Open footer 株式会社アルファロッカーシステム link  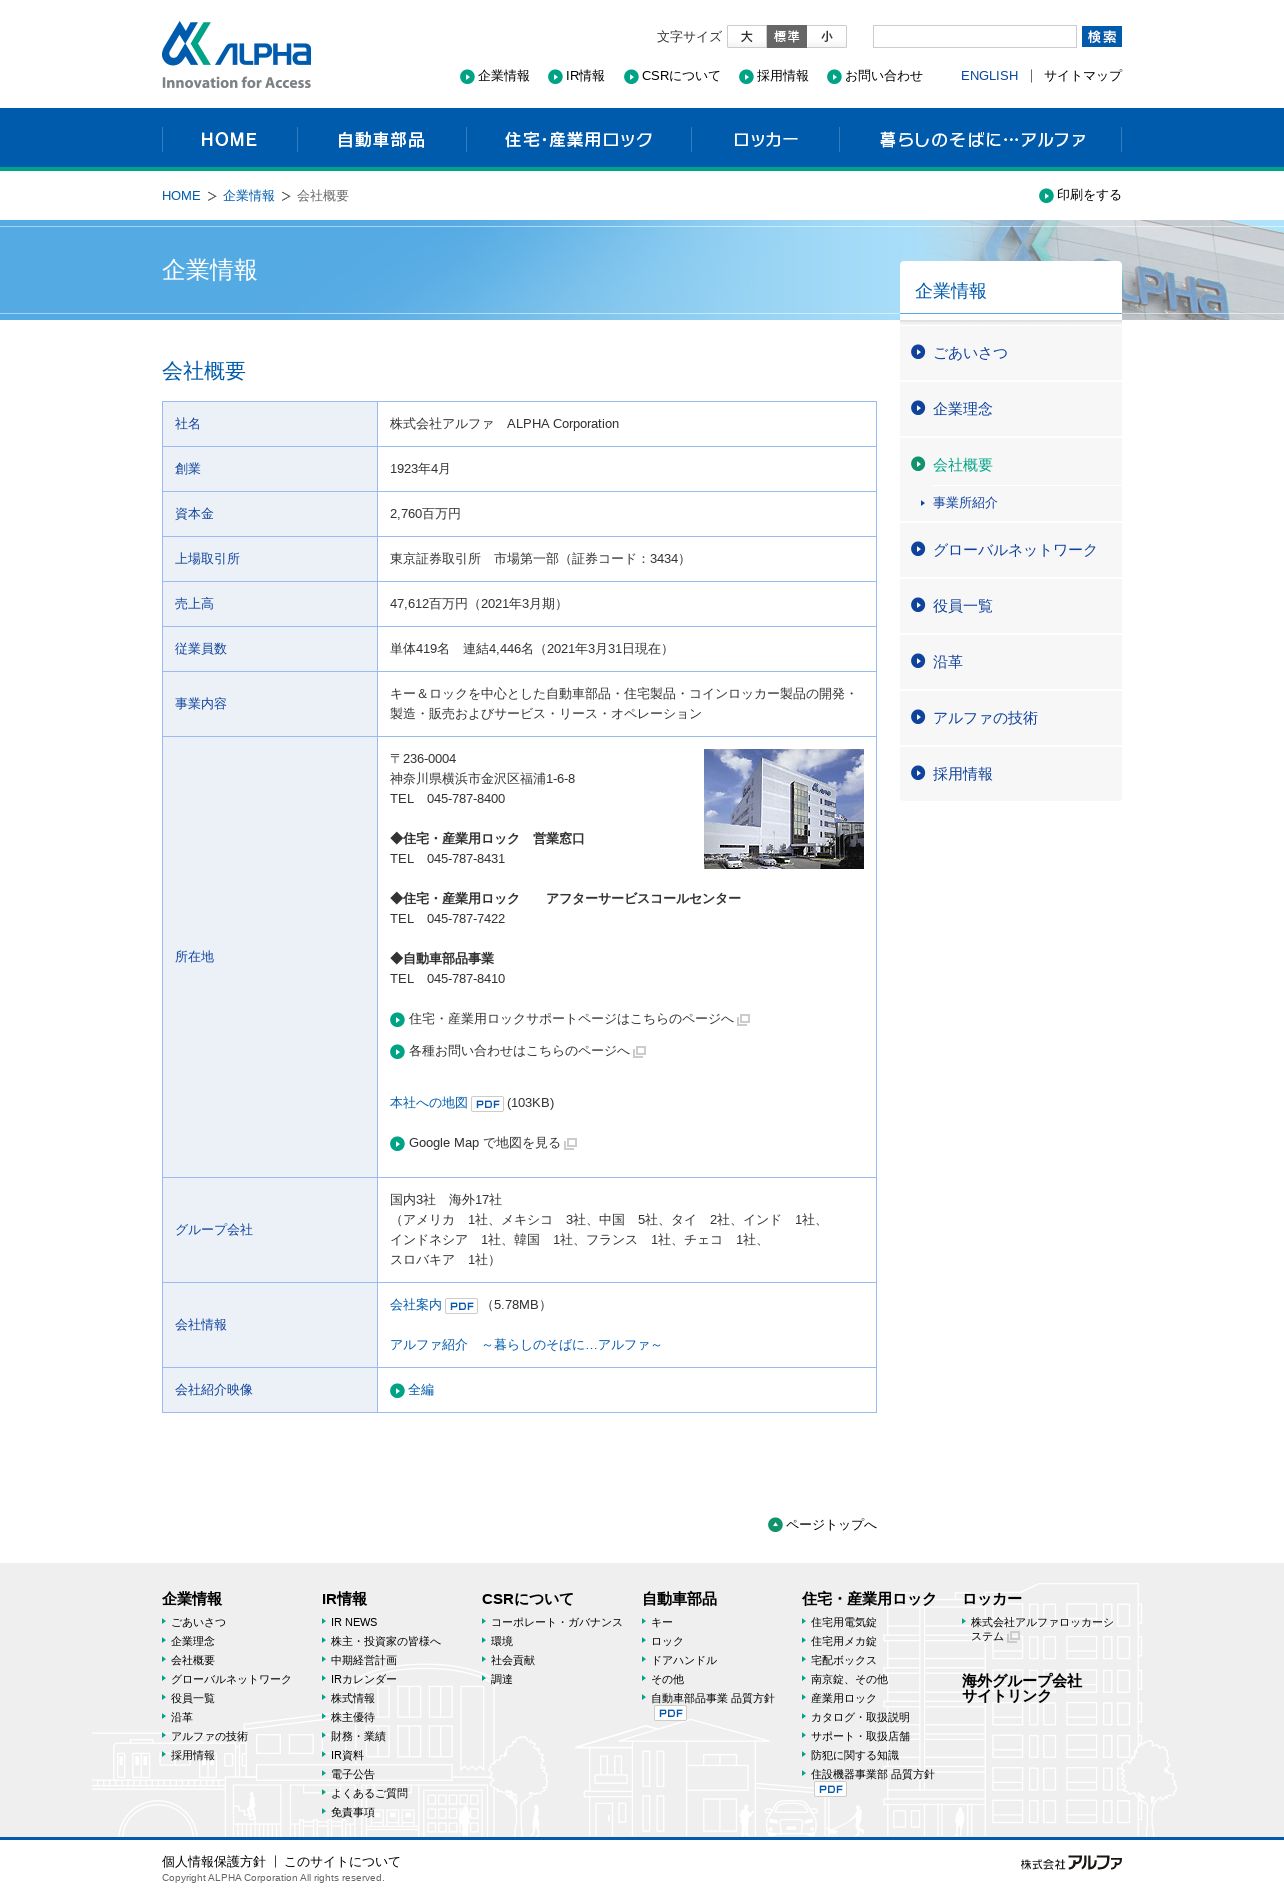click(x=1042, y=1629)
